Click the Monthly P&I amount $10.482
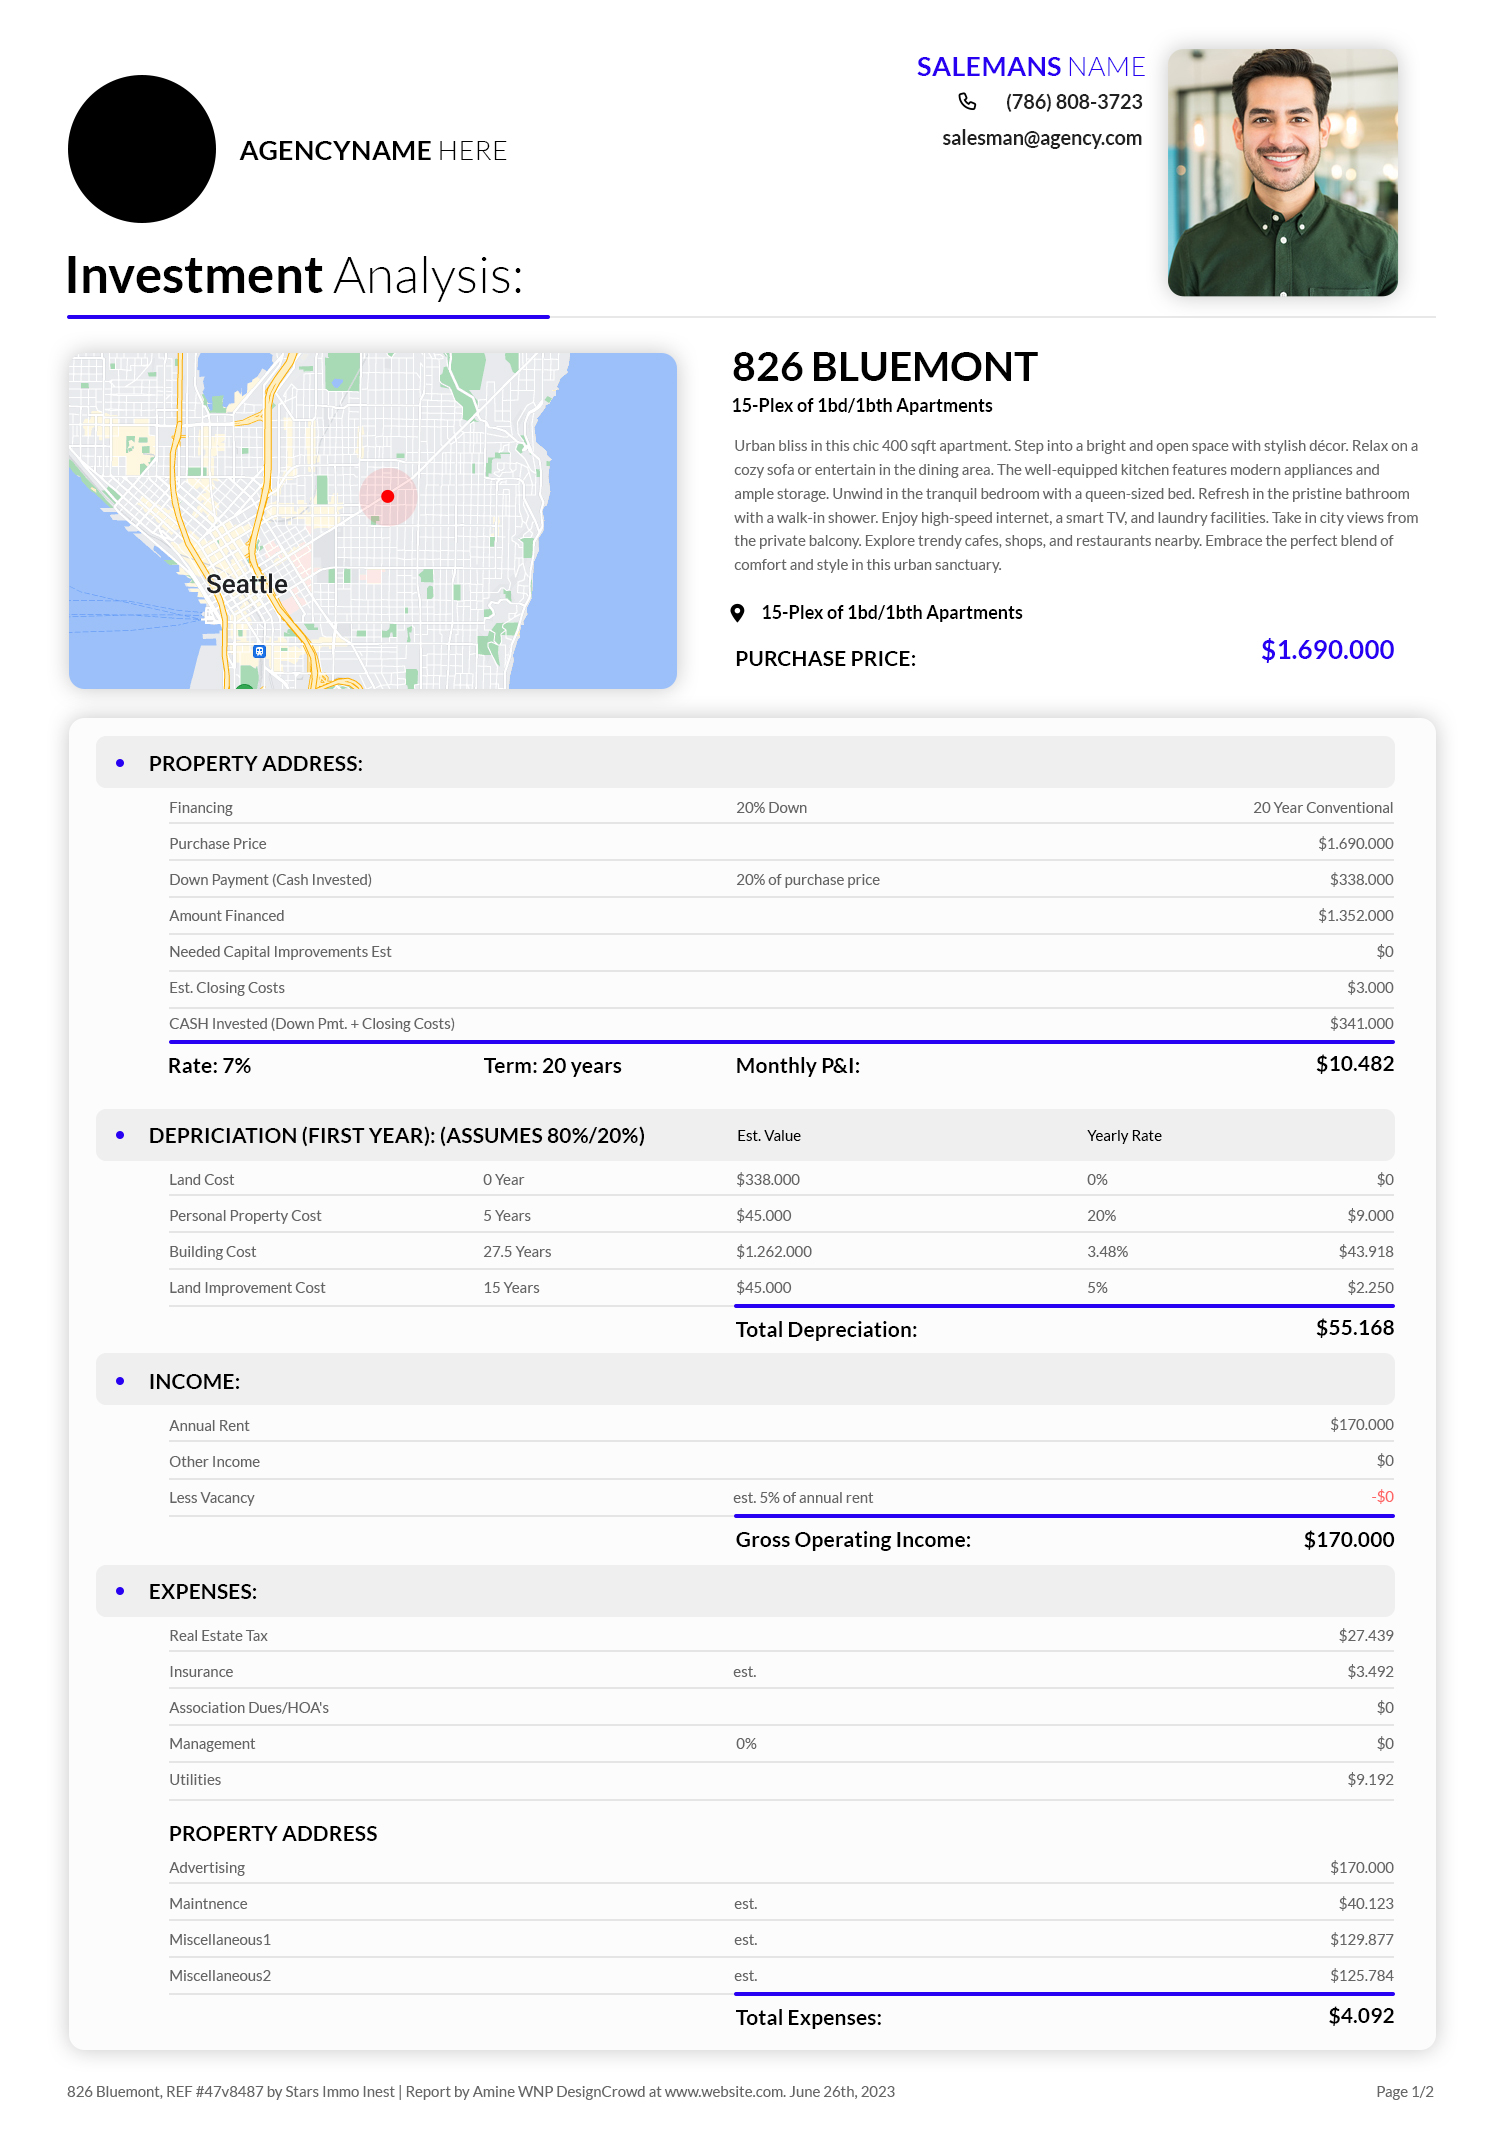 [x=1354, y=1064]
